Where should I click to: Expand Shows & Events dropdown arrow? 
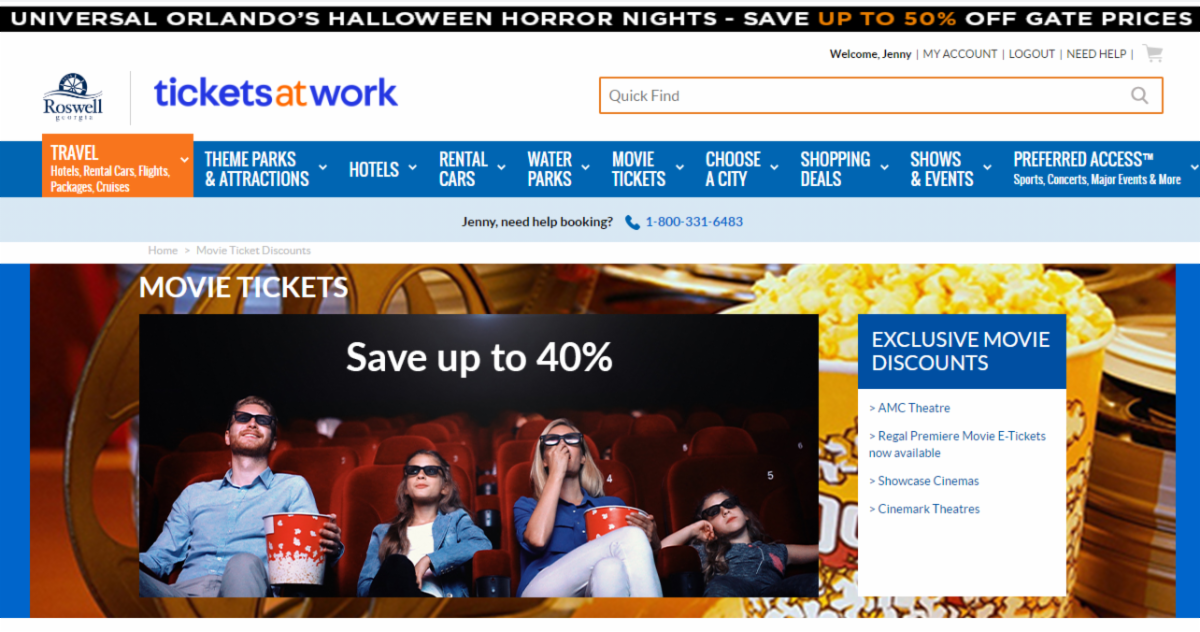coord(986,168)
